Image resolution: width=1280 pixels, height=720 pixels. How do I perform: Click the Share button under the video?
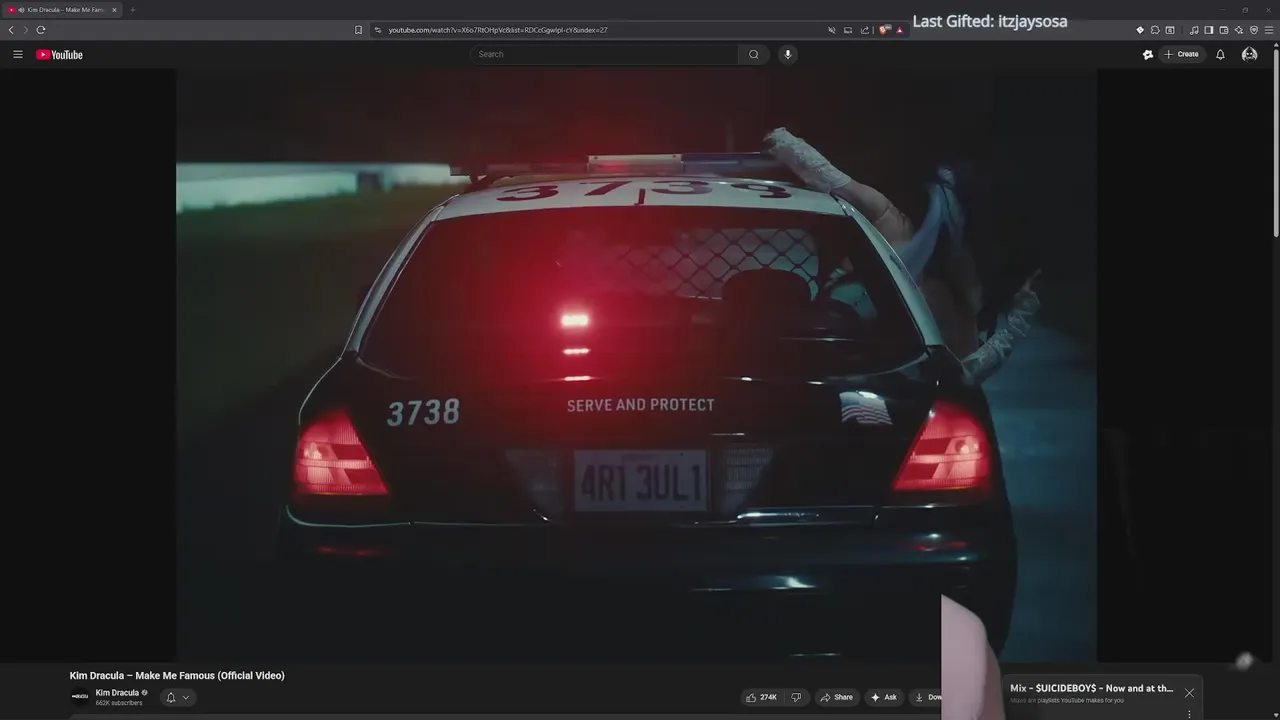837,697
